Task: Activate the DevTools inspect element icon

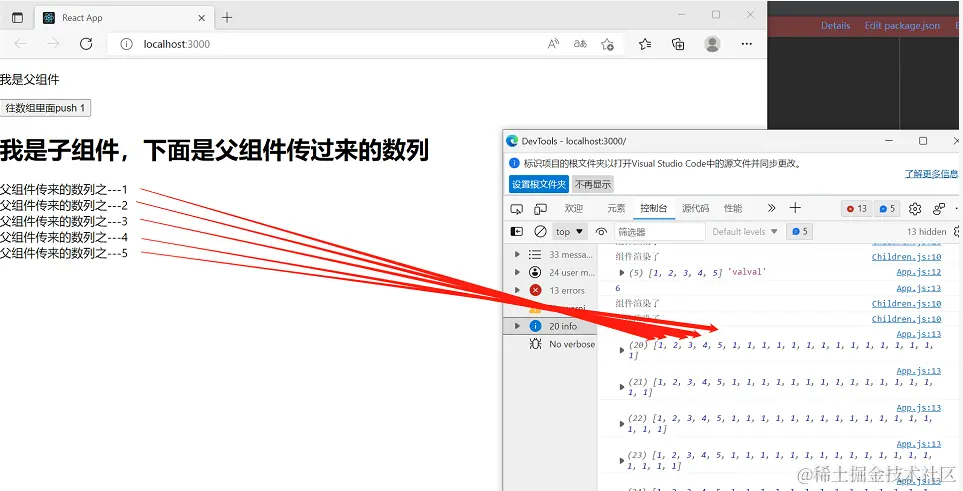Action: [x=517, y=209]
